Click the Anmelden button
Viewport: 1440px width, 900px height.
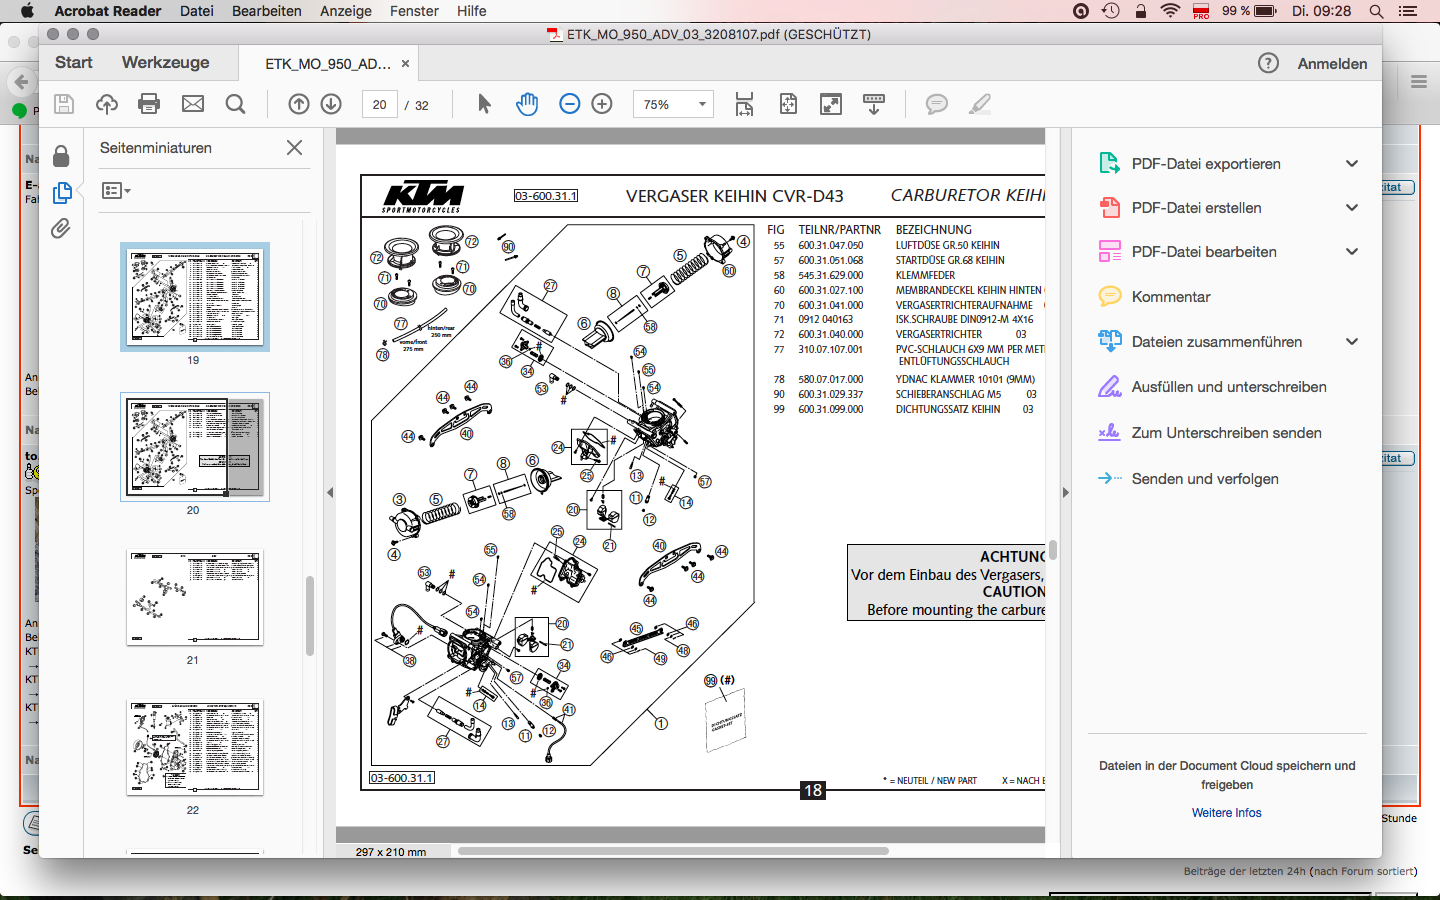coord(1332,64)
